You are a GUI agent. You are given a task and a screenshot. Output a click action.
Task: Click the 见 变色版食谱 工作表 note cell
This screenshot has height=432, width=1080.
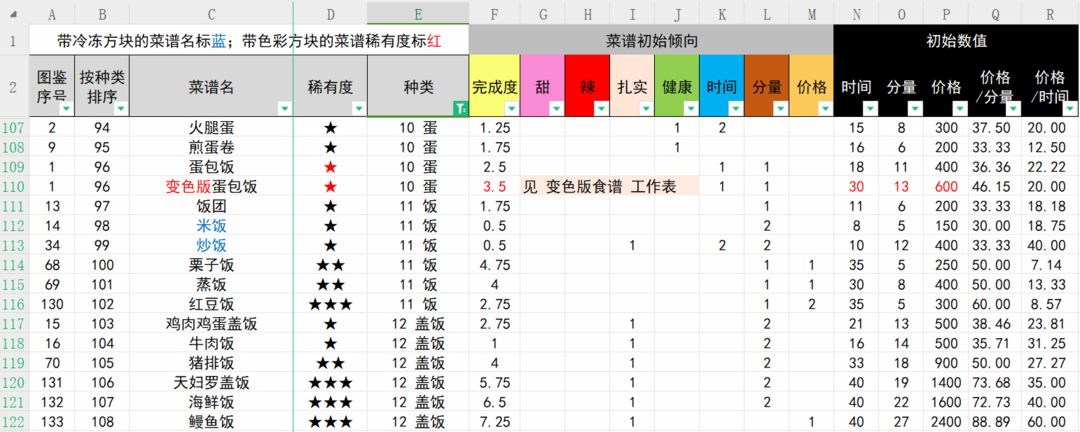(x=610, y=187)
